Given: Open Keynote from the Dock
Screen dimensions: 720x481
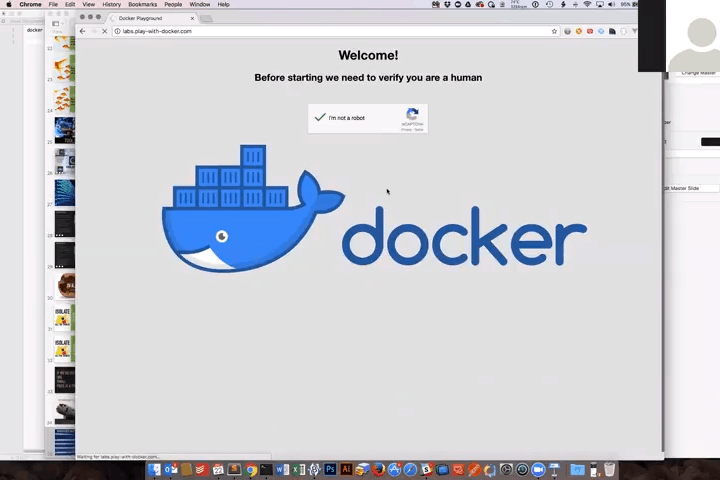Looking at the screenshot, I should [x=554, y=470].
